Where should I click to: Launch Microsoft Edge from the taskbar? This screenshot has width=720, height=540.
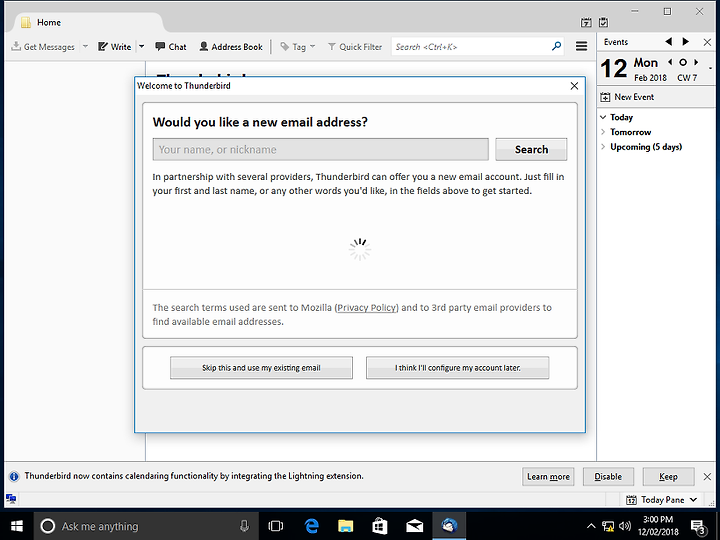pos(312,526)
